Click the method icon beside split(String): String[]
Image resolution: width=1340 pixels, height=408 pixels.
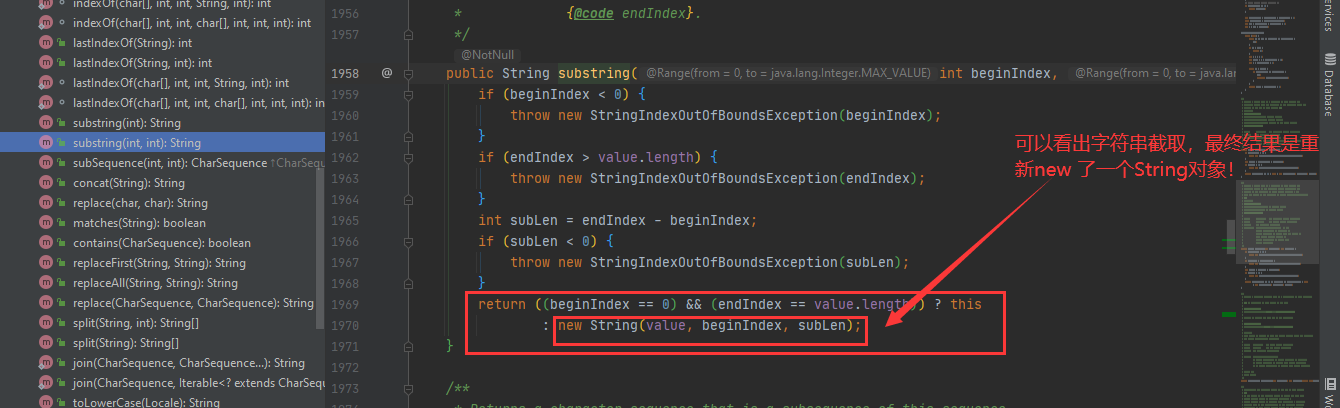pos(46,343)
